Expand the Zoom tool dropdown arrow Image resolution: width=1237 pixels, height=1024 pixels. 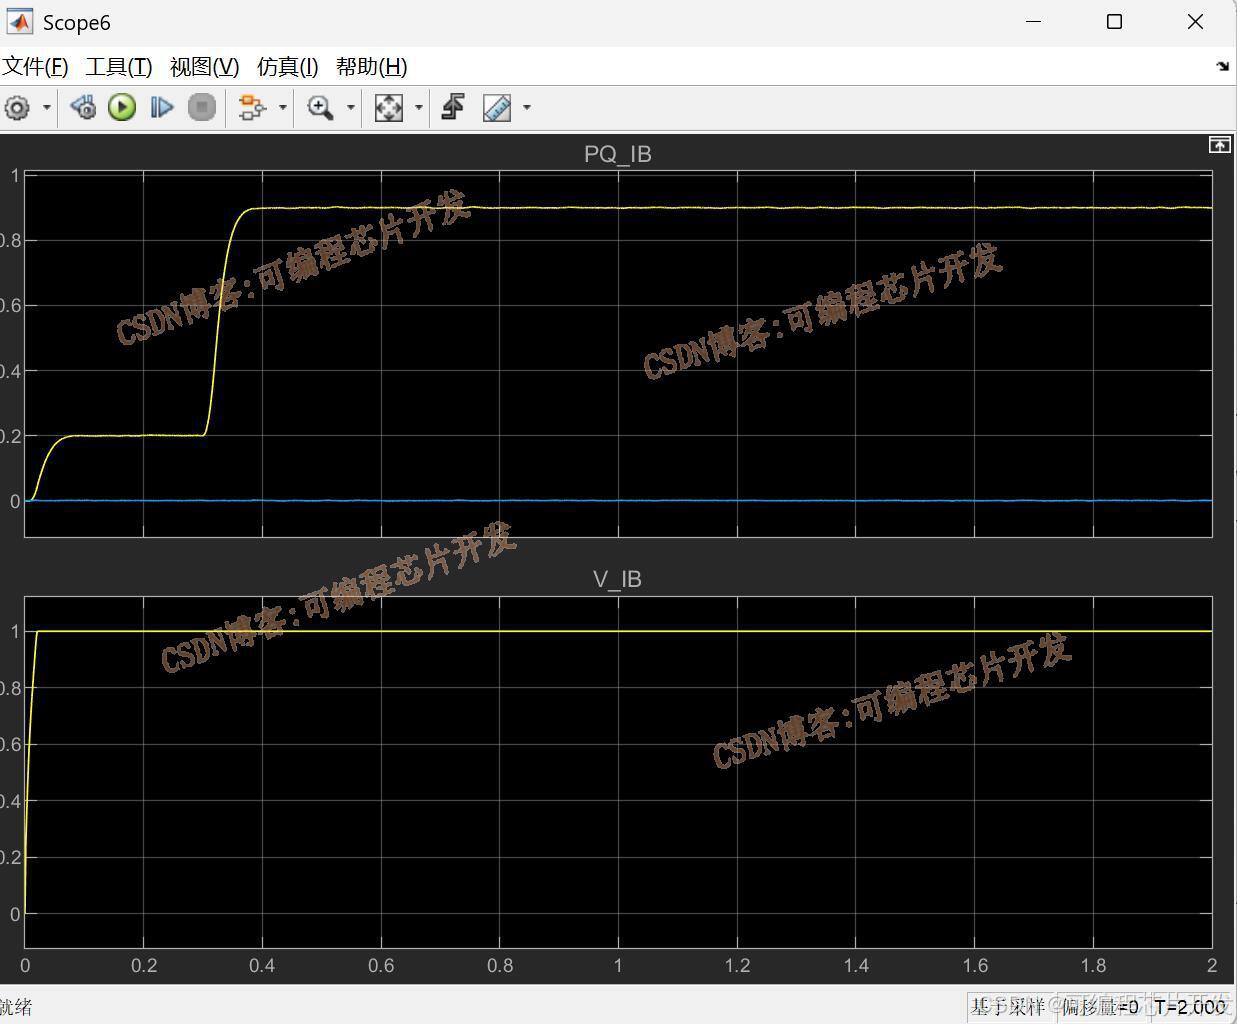[x=350, y=107]
